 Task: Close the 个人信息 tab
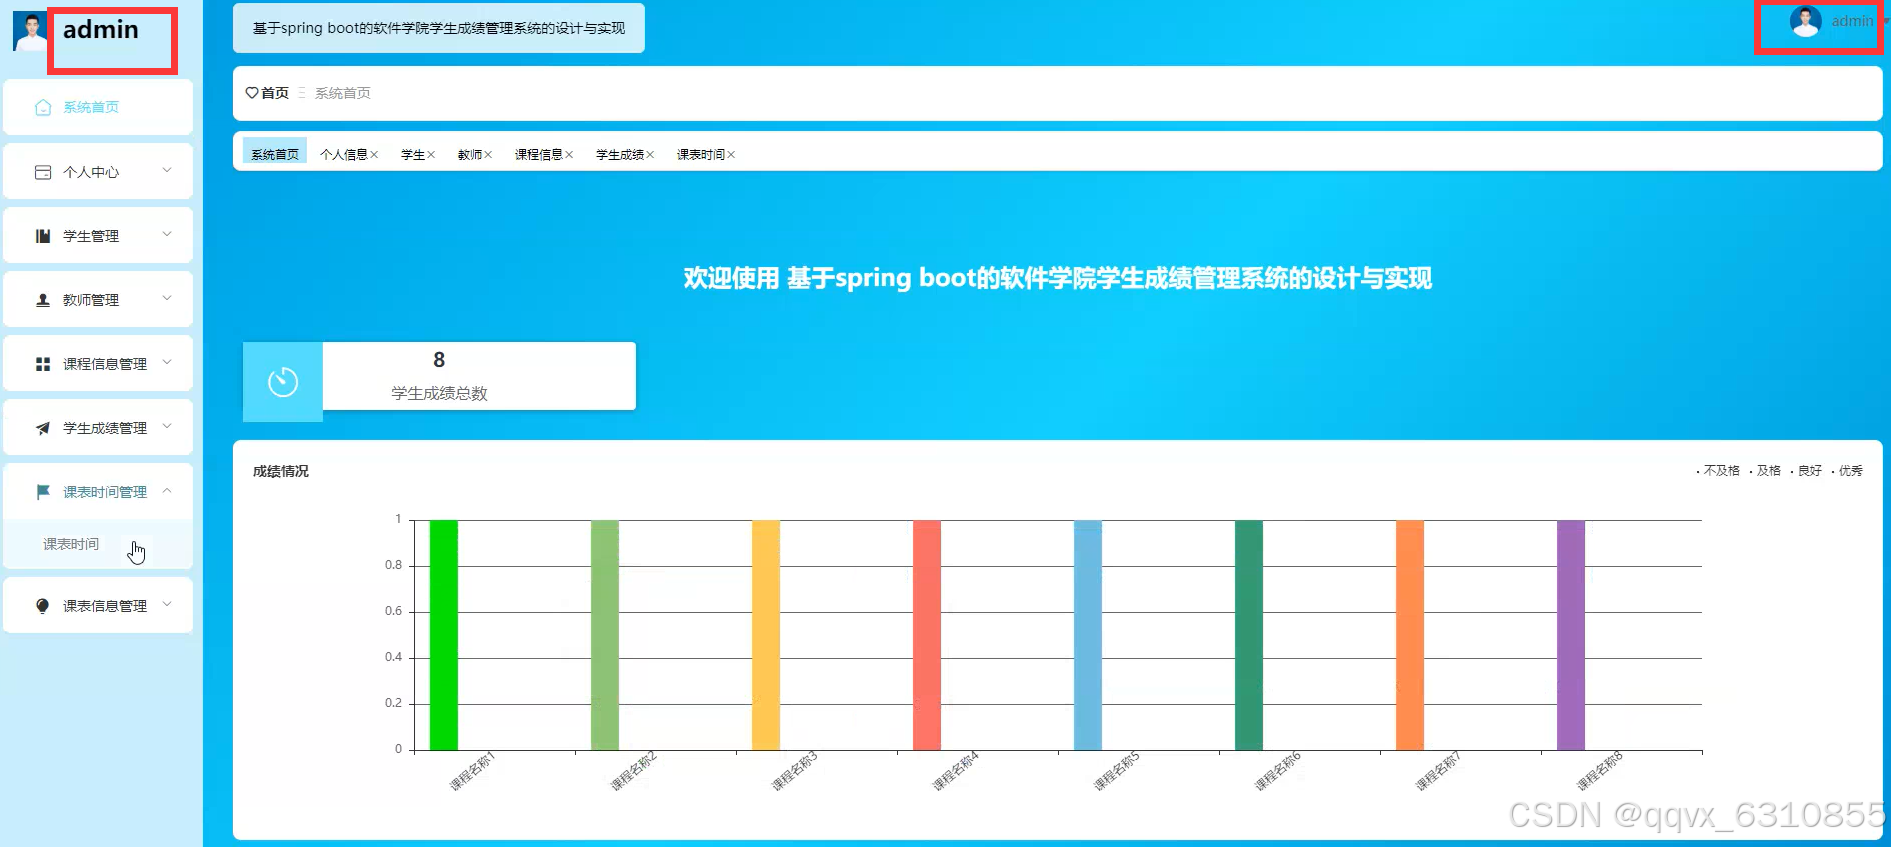pos(374,155)
